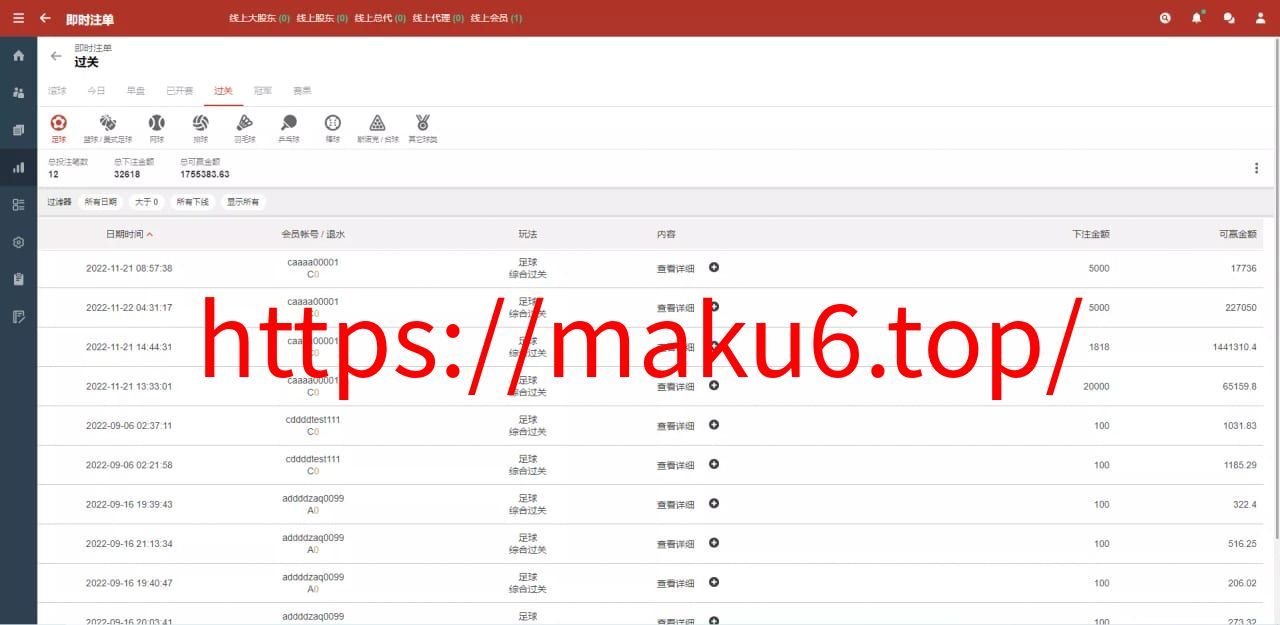1280x625 pixels.
Task: Open the user account icon in header
Action: coord(1261,18)
